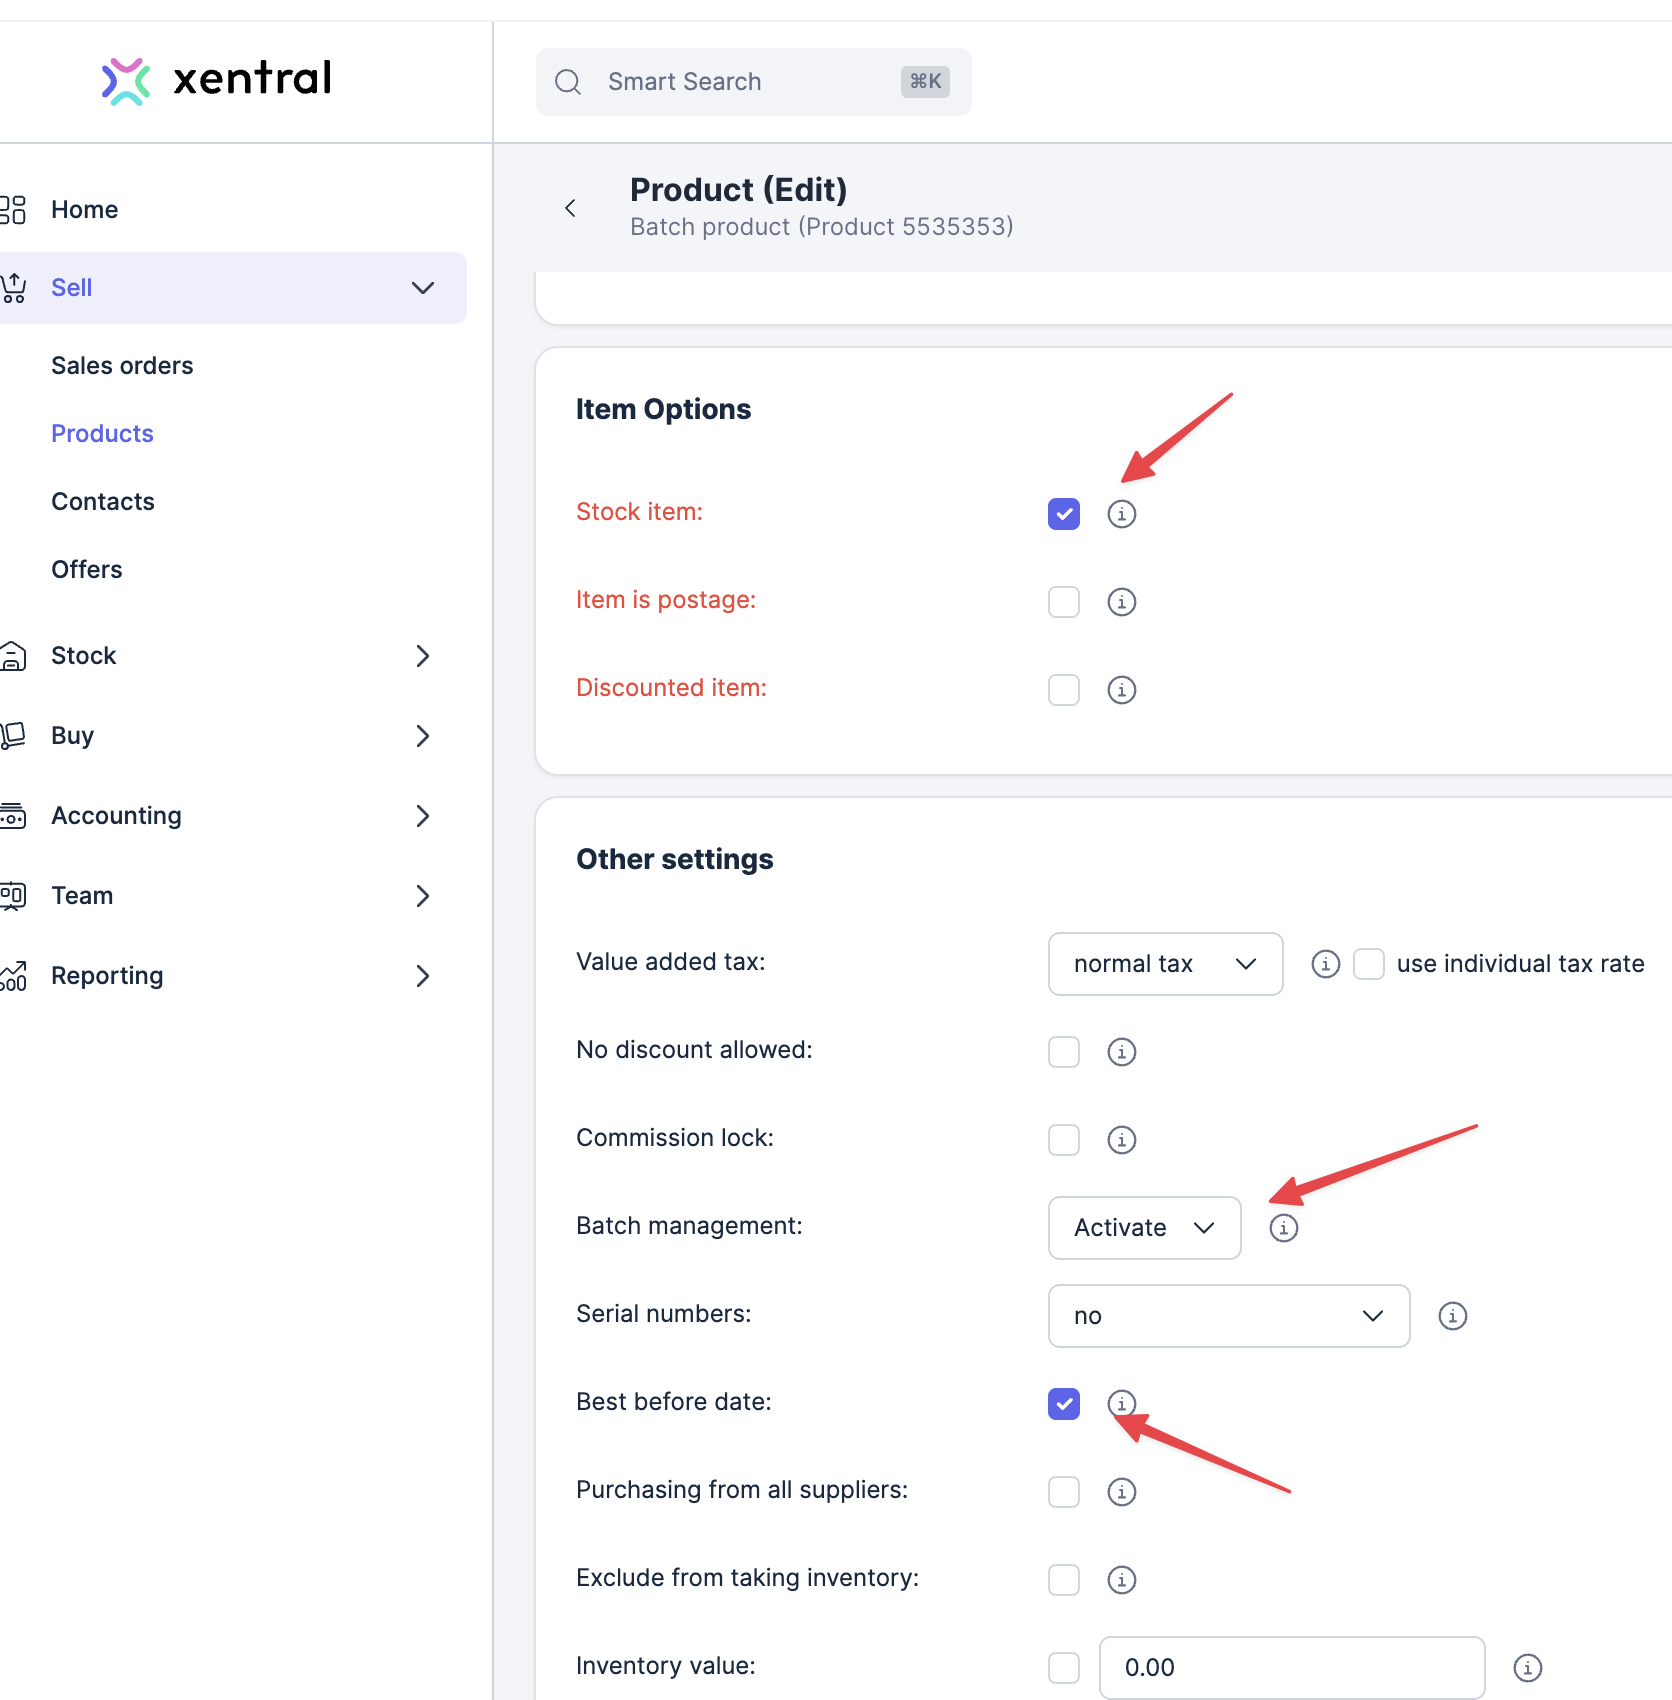The width and height of the screenshot is (1672, 1700).
Task: Open info icon for Item is postage
Action: click(x=1122, y=602)
